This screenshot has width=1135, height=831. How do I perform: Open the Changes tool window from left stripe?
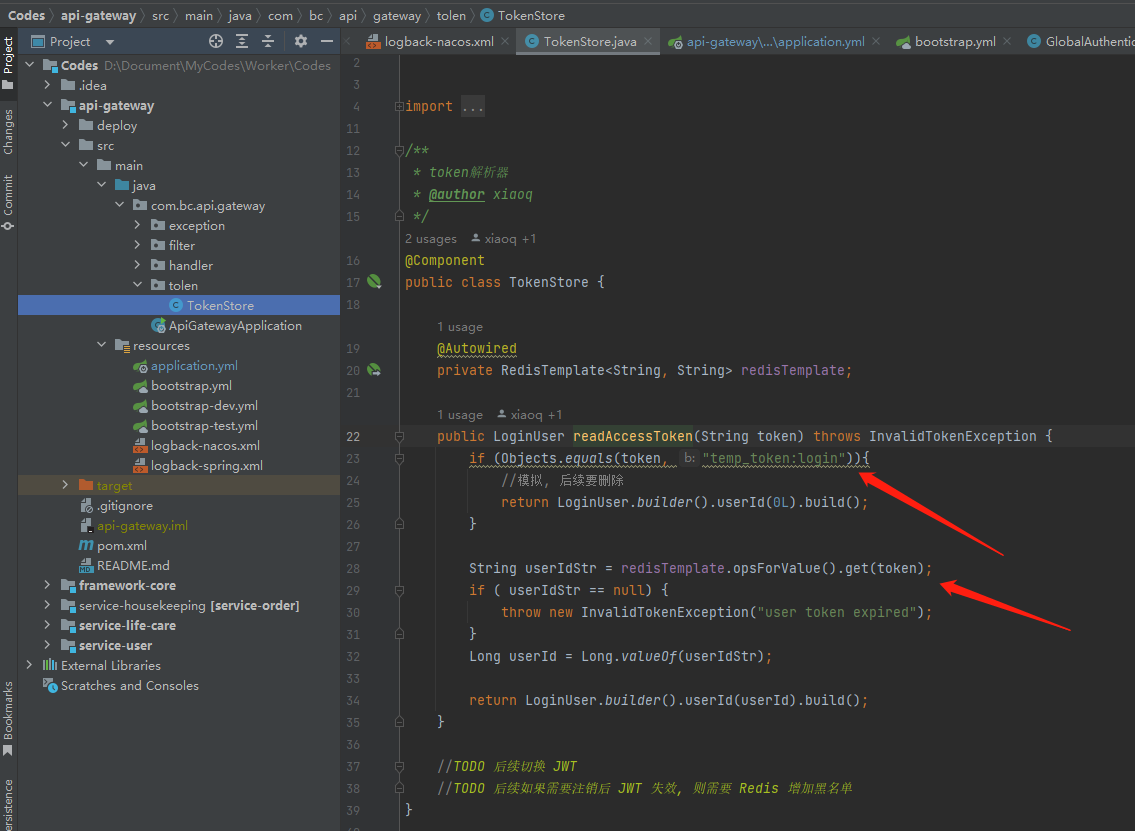8,132
